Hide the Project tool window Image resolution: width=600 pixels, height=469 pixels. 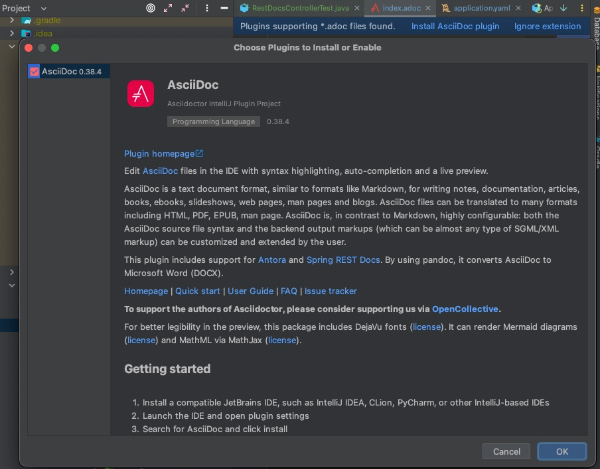coord(225,8)
